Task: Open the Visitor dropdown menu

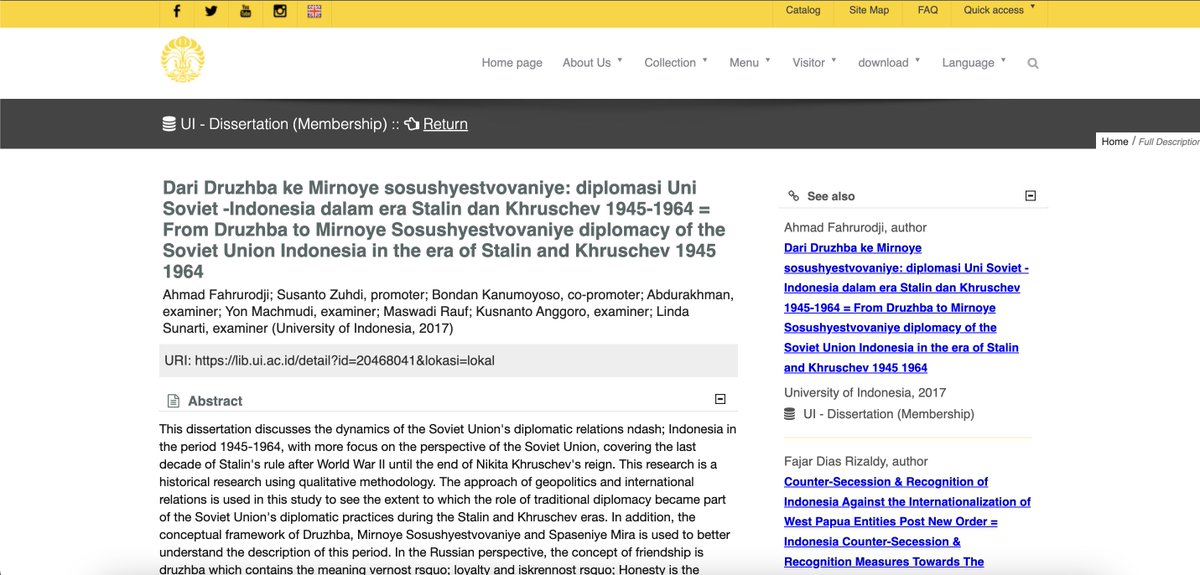Action: pos(814,62)
